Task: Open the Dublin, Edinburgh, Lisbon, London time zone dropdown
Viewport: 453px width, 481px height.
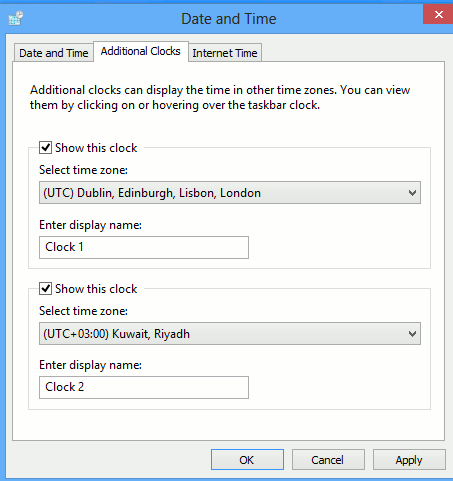Action: 230,193
